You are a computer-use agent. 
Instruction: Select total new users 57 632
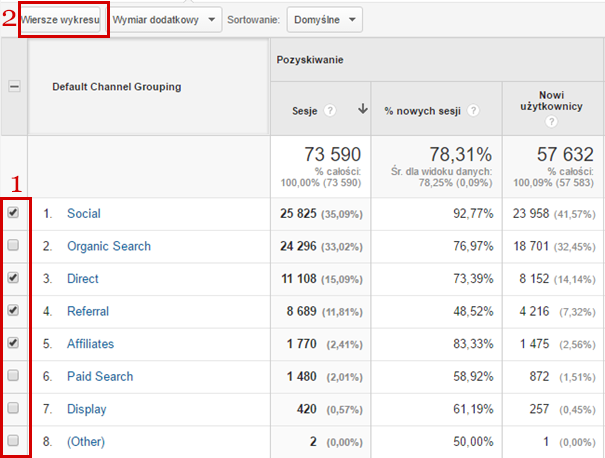[x=565, y=154]
